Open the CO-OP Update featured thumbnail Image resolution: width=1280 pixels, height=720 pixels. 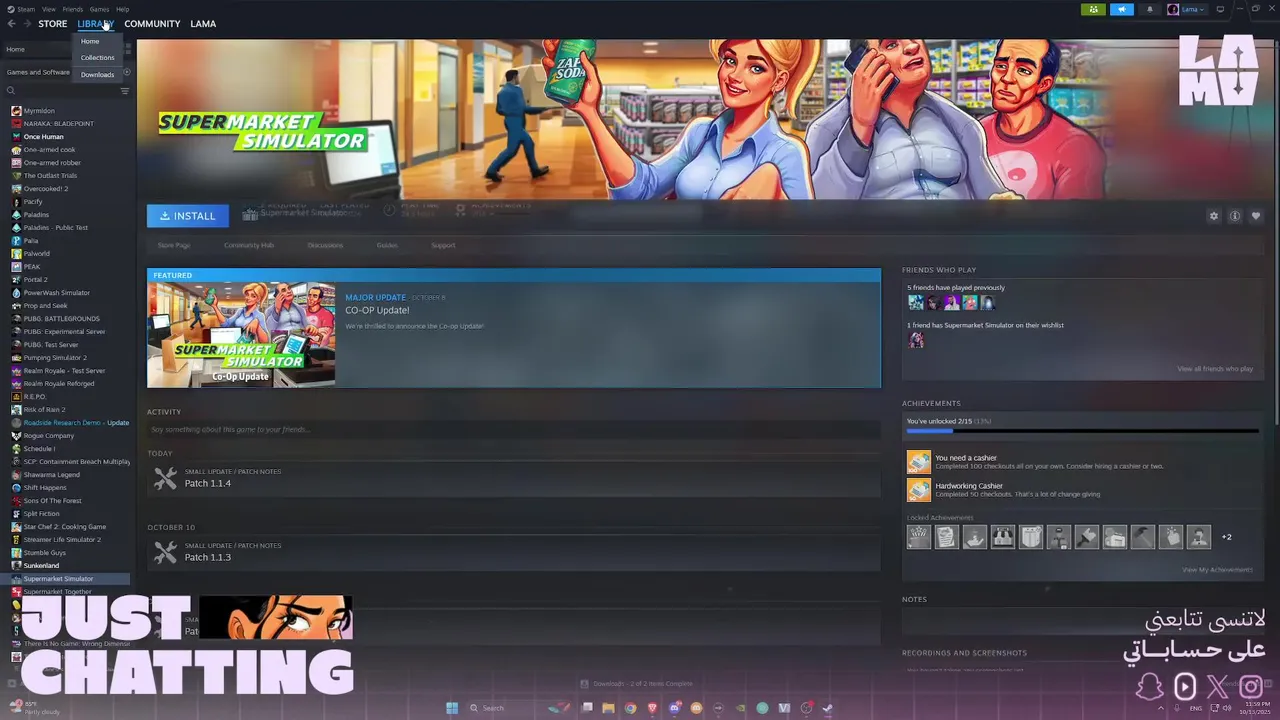coord(241,335)
